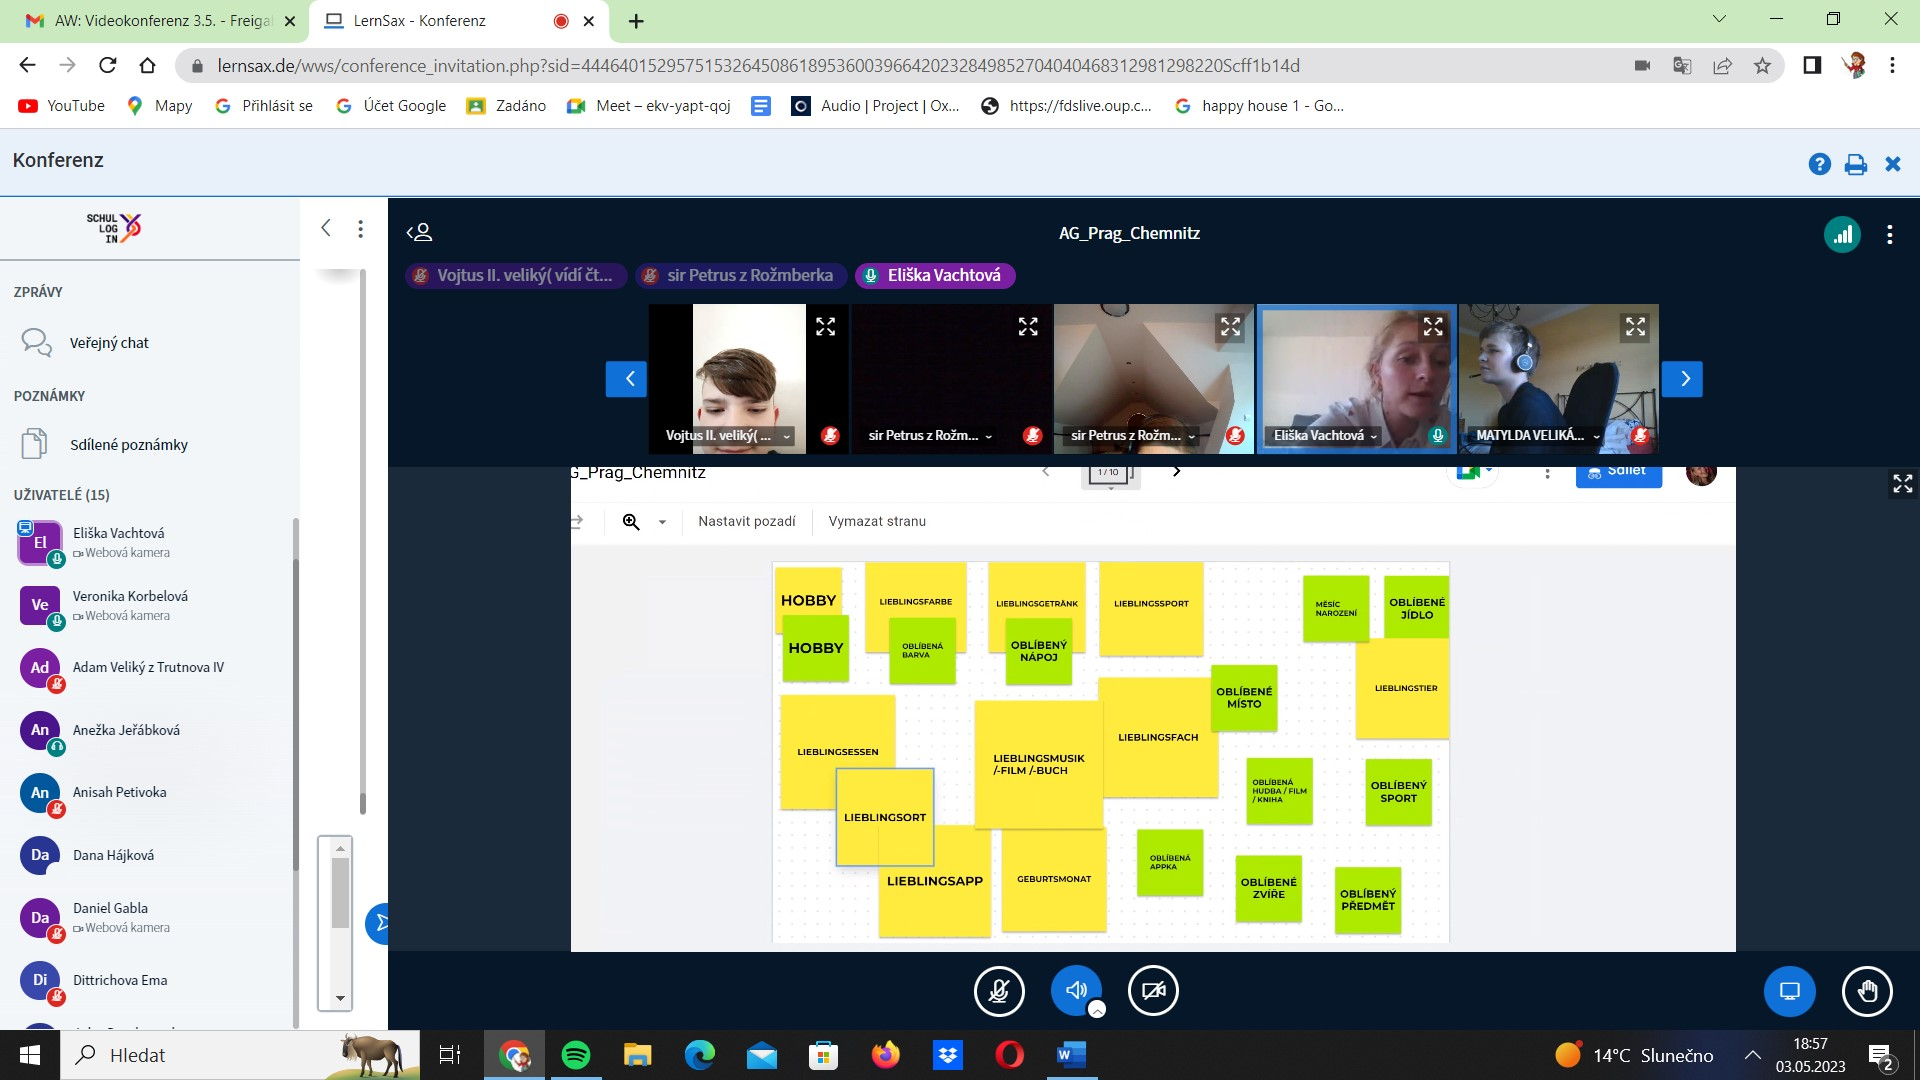The height and width of the screenshot is (1080, 1920).
Task: Open the share screen button
Action: (1789, 991)
